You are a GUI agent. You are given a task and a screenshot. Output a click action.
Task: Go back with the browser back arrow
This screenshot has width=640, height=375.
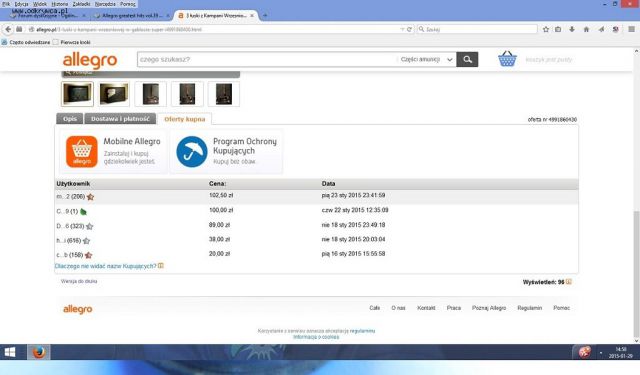[x=8, y=29]
